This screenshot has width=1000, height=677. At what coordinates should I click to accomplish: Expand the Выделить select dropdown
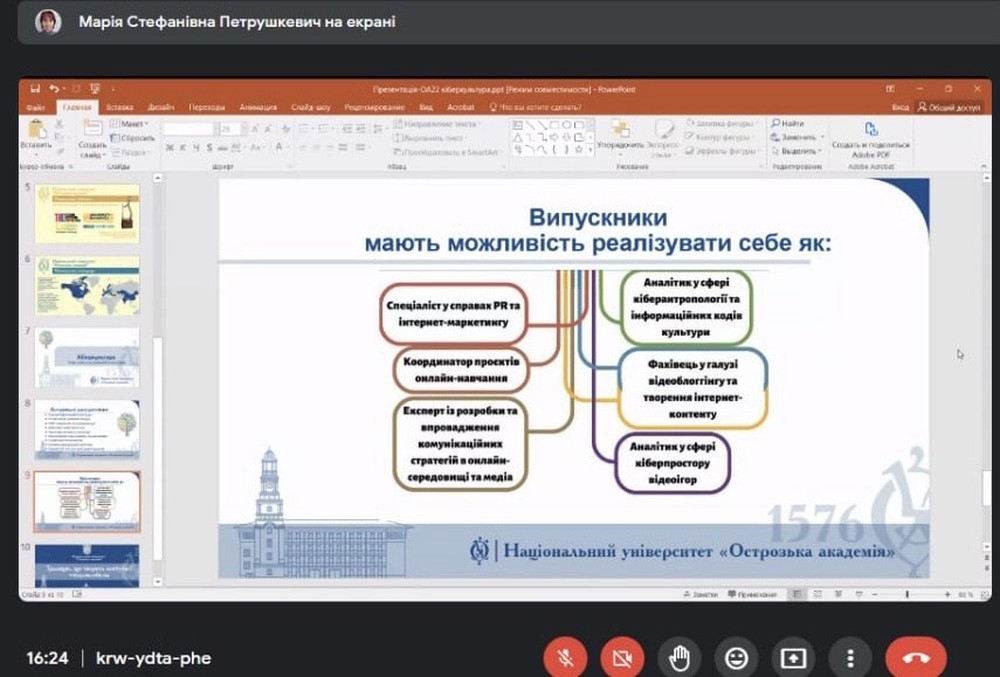[x=798, y=150]
